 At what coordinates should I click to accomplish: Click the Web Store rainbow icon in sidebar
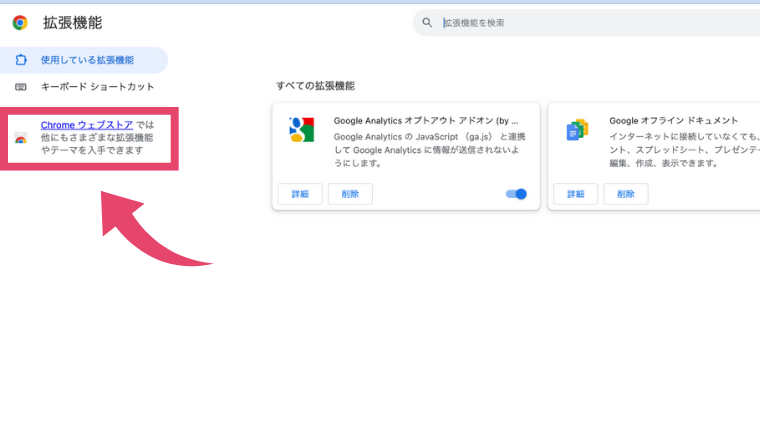click(x=21, y=138)
